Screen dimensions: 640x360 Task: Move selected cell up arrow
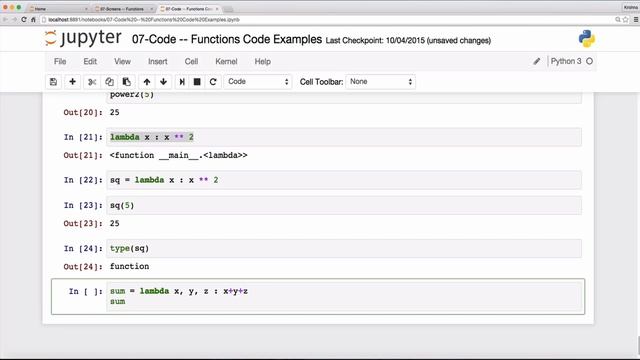(x=147, y=82)
